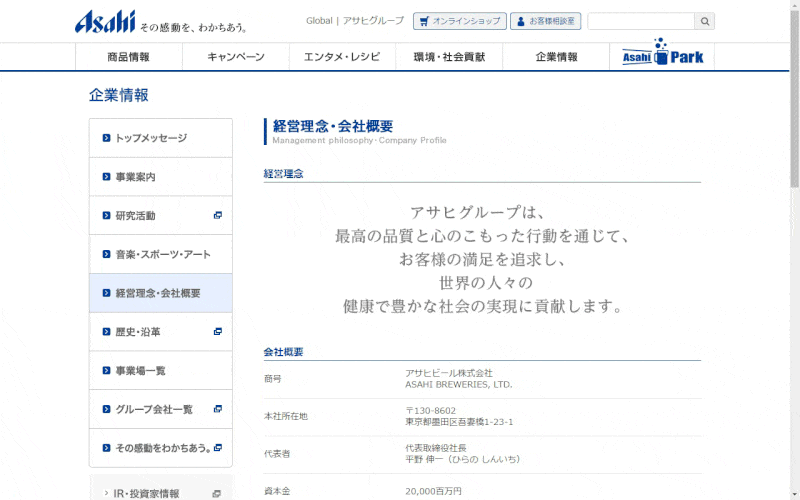The image size is (800, 500).
Task: Click the chevron beside IR・投資家情報
Action: coord(106,493)
